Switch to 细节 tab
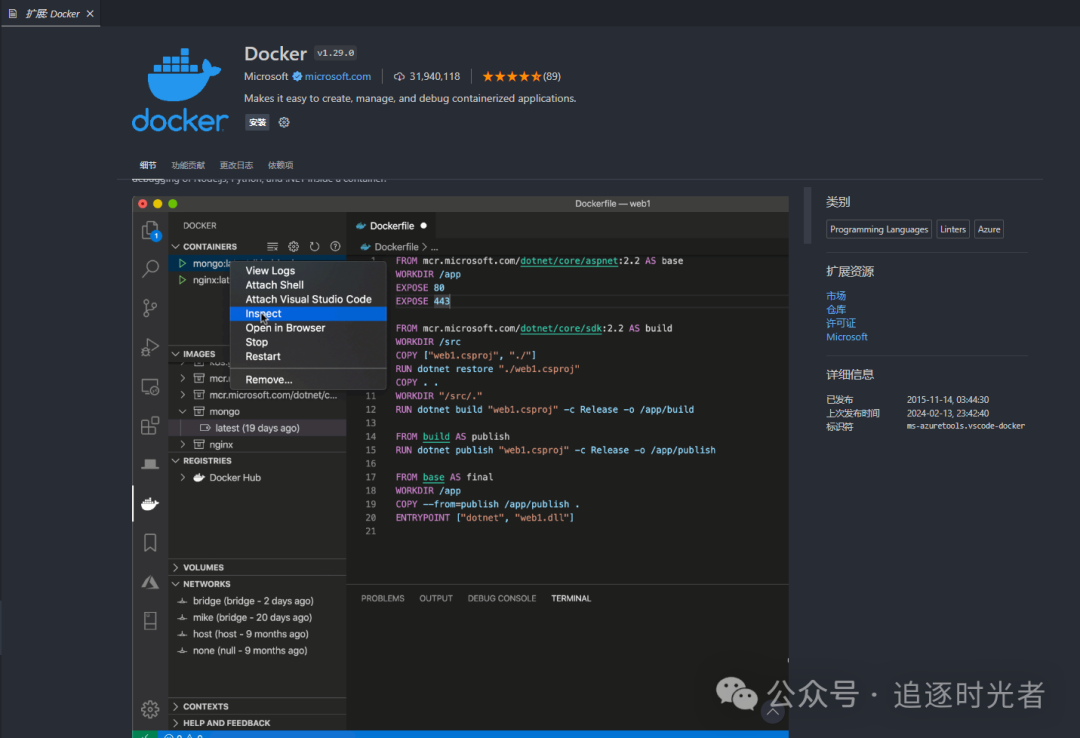This screenshot has width=1080, height=738. tap(148, 165)
